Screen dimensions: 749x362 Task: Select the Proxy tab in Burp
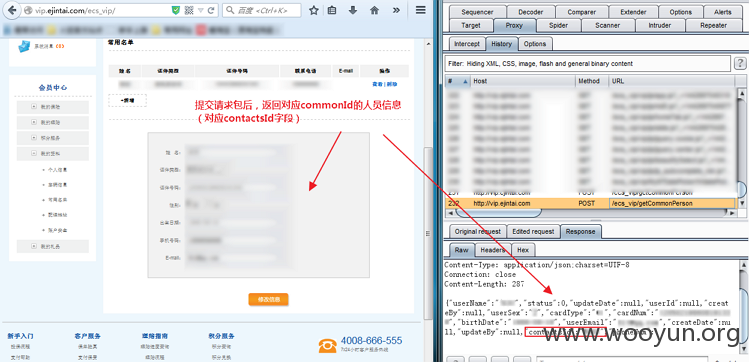click(x=514, y=25)
